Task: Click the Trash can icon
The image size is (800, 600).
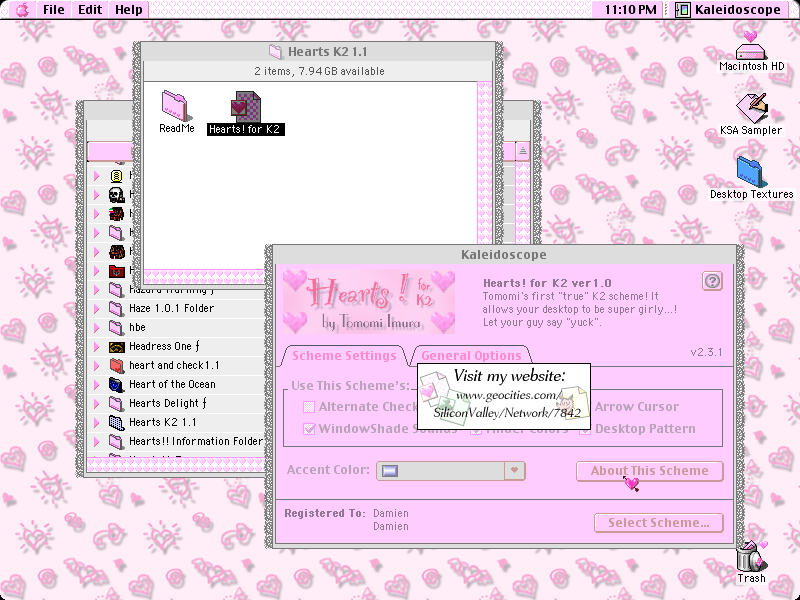Action: (x=751, y=556)
